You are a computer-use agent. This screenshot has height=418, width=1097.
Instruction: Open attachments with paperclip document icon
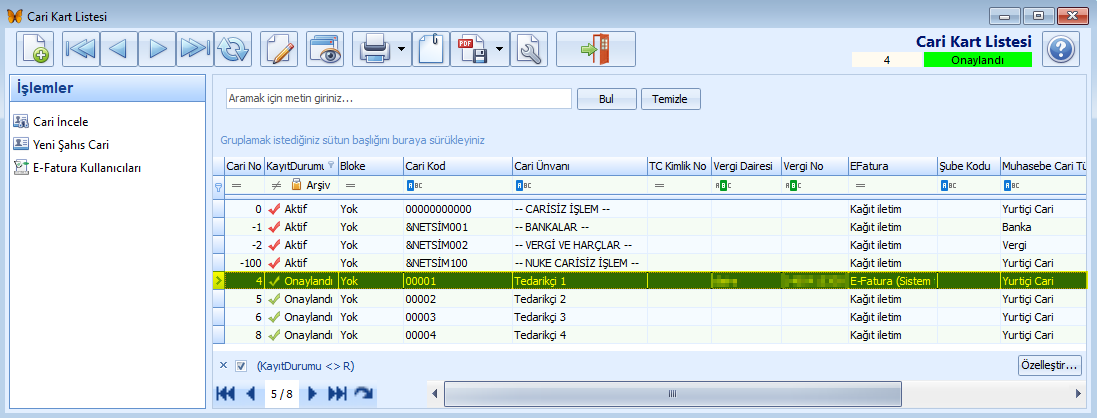click(x=431, y=49)
